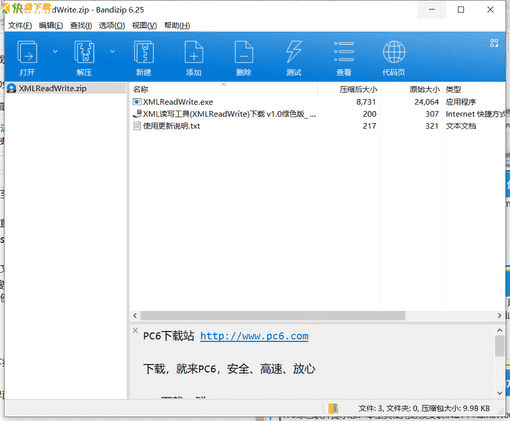Click the comment pane vertical scrollbar thumb
This screenshot has width=510, height=421.
tap(499, 346)
